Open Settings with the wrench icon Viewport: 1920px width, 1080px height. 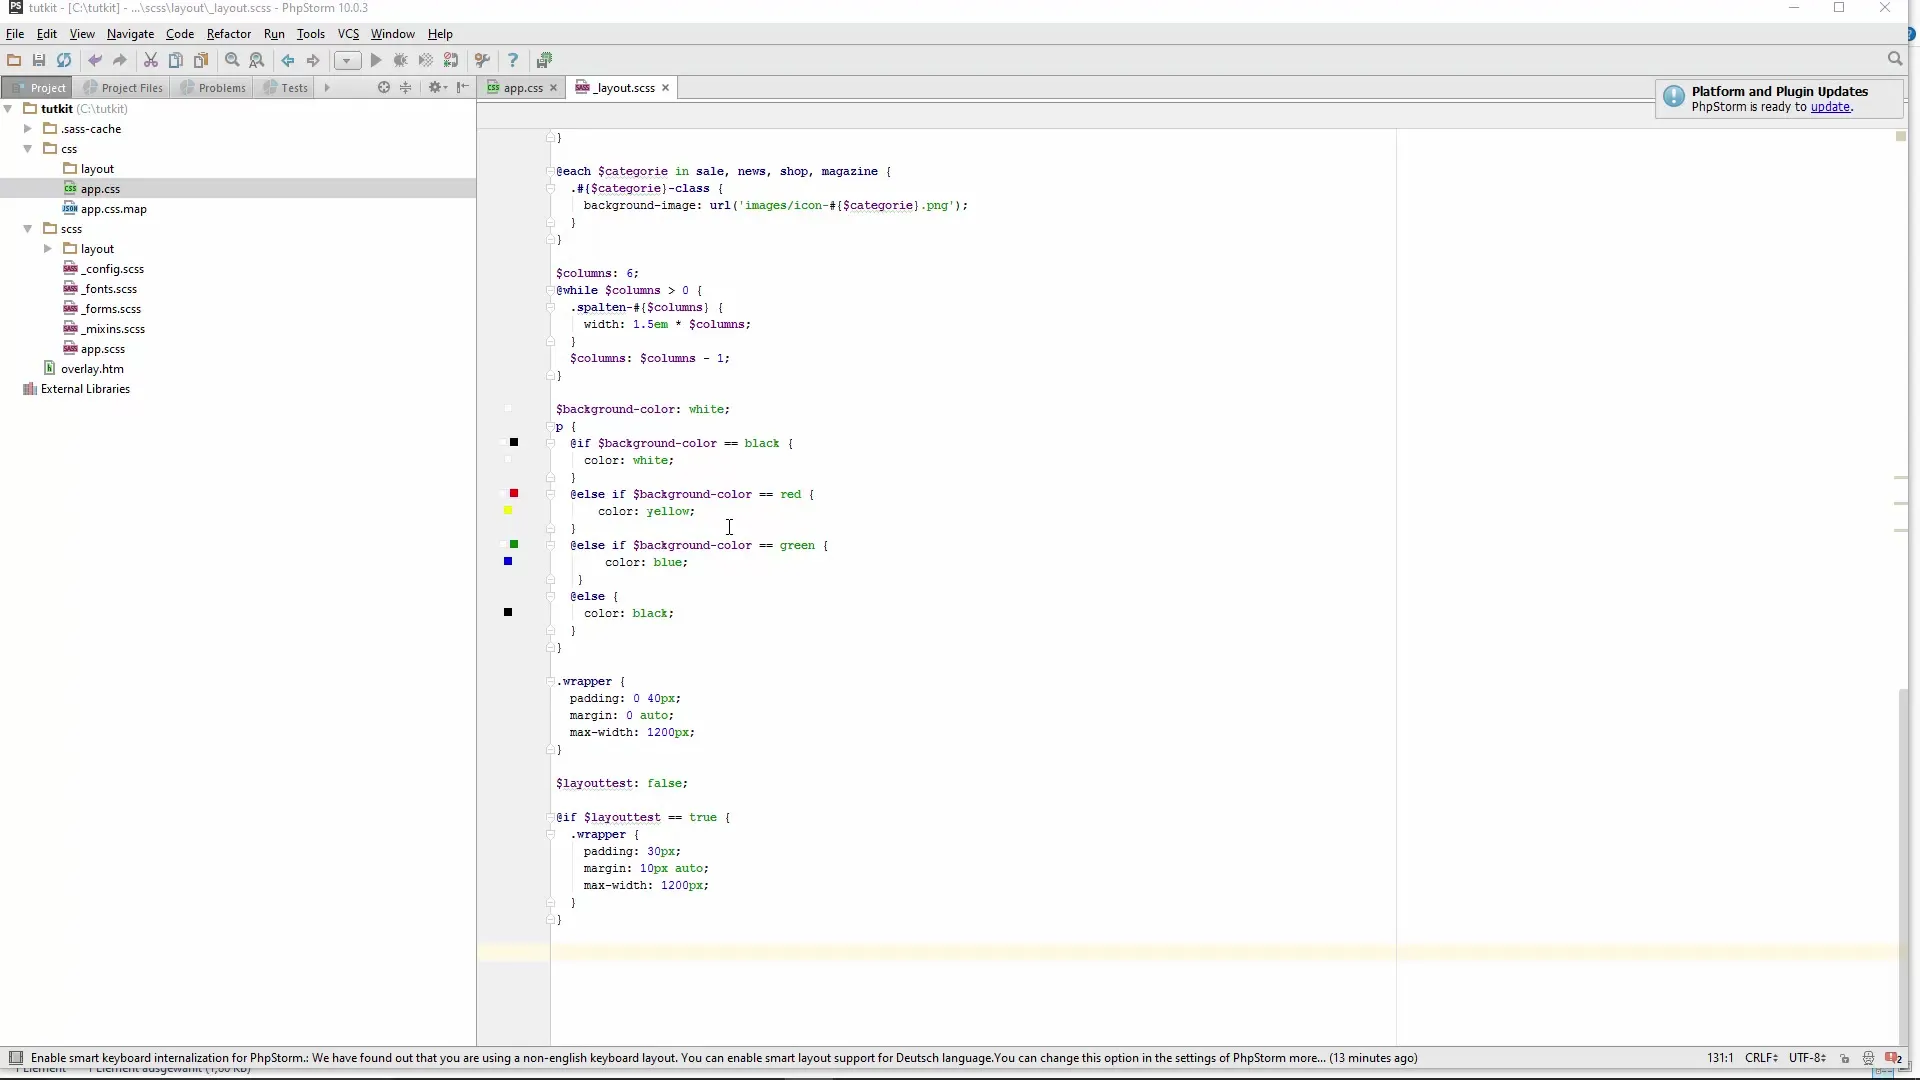(482, 61)
